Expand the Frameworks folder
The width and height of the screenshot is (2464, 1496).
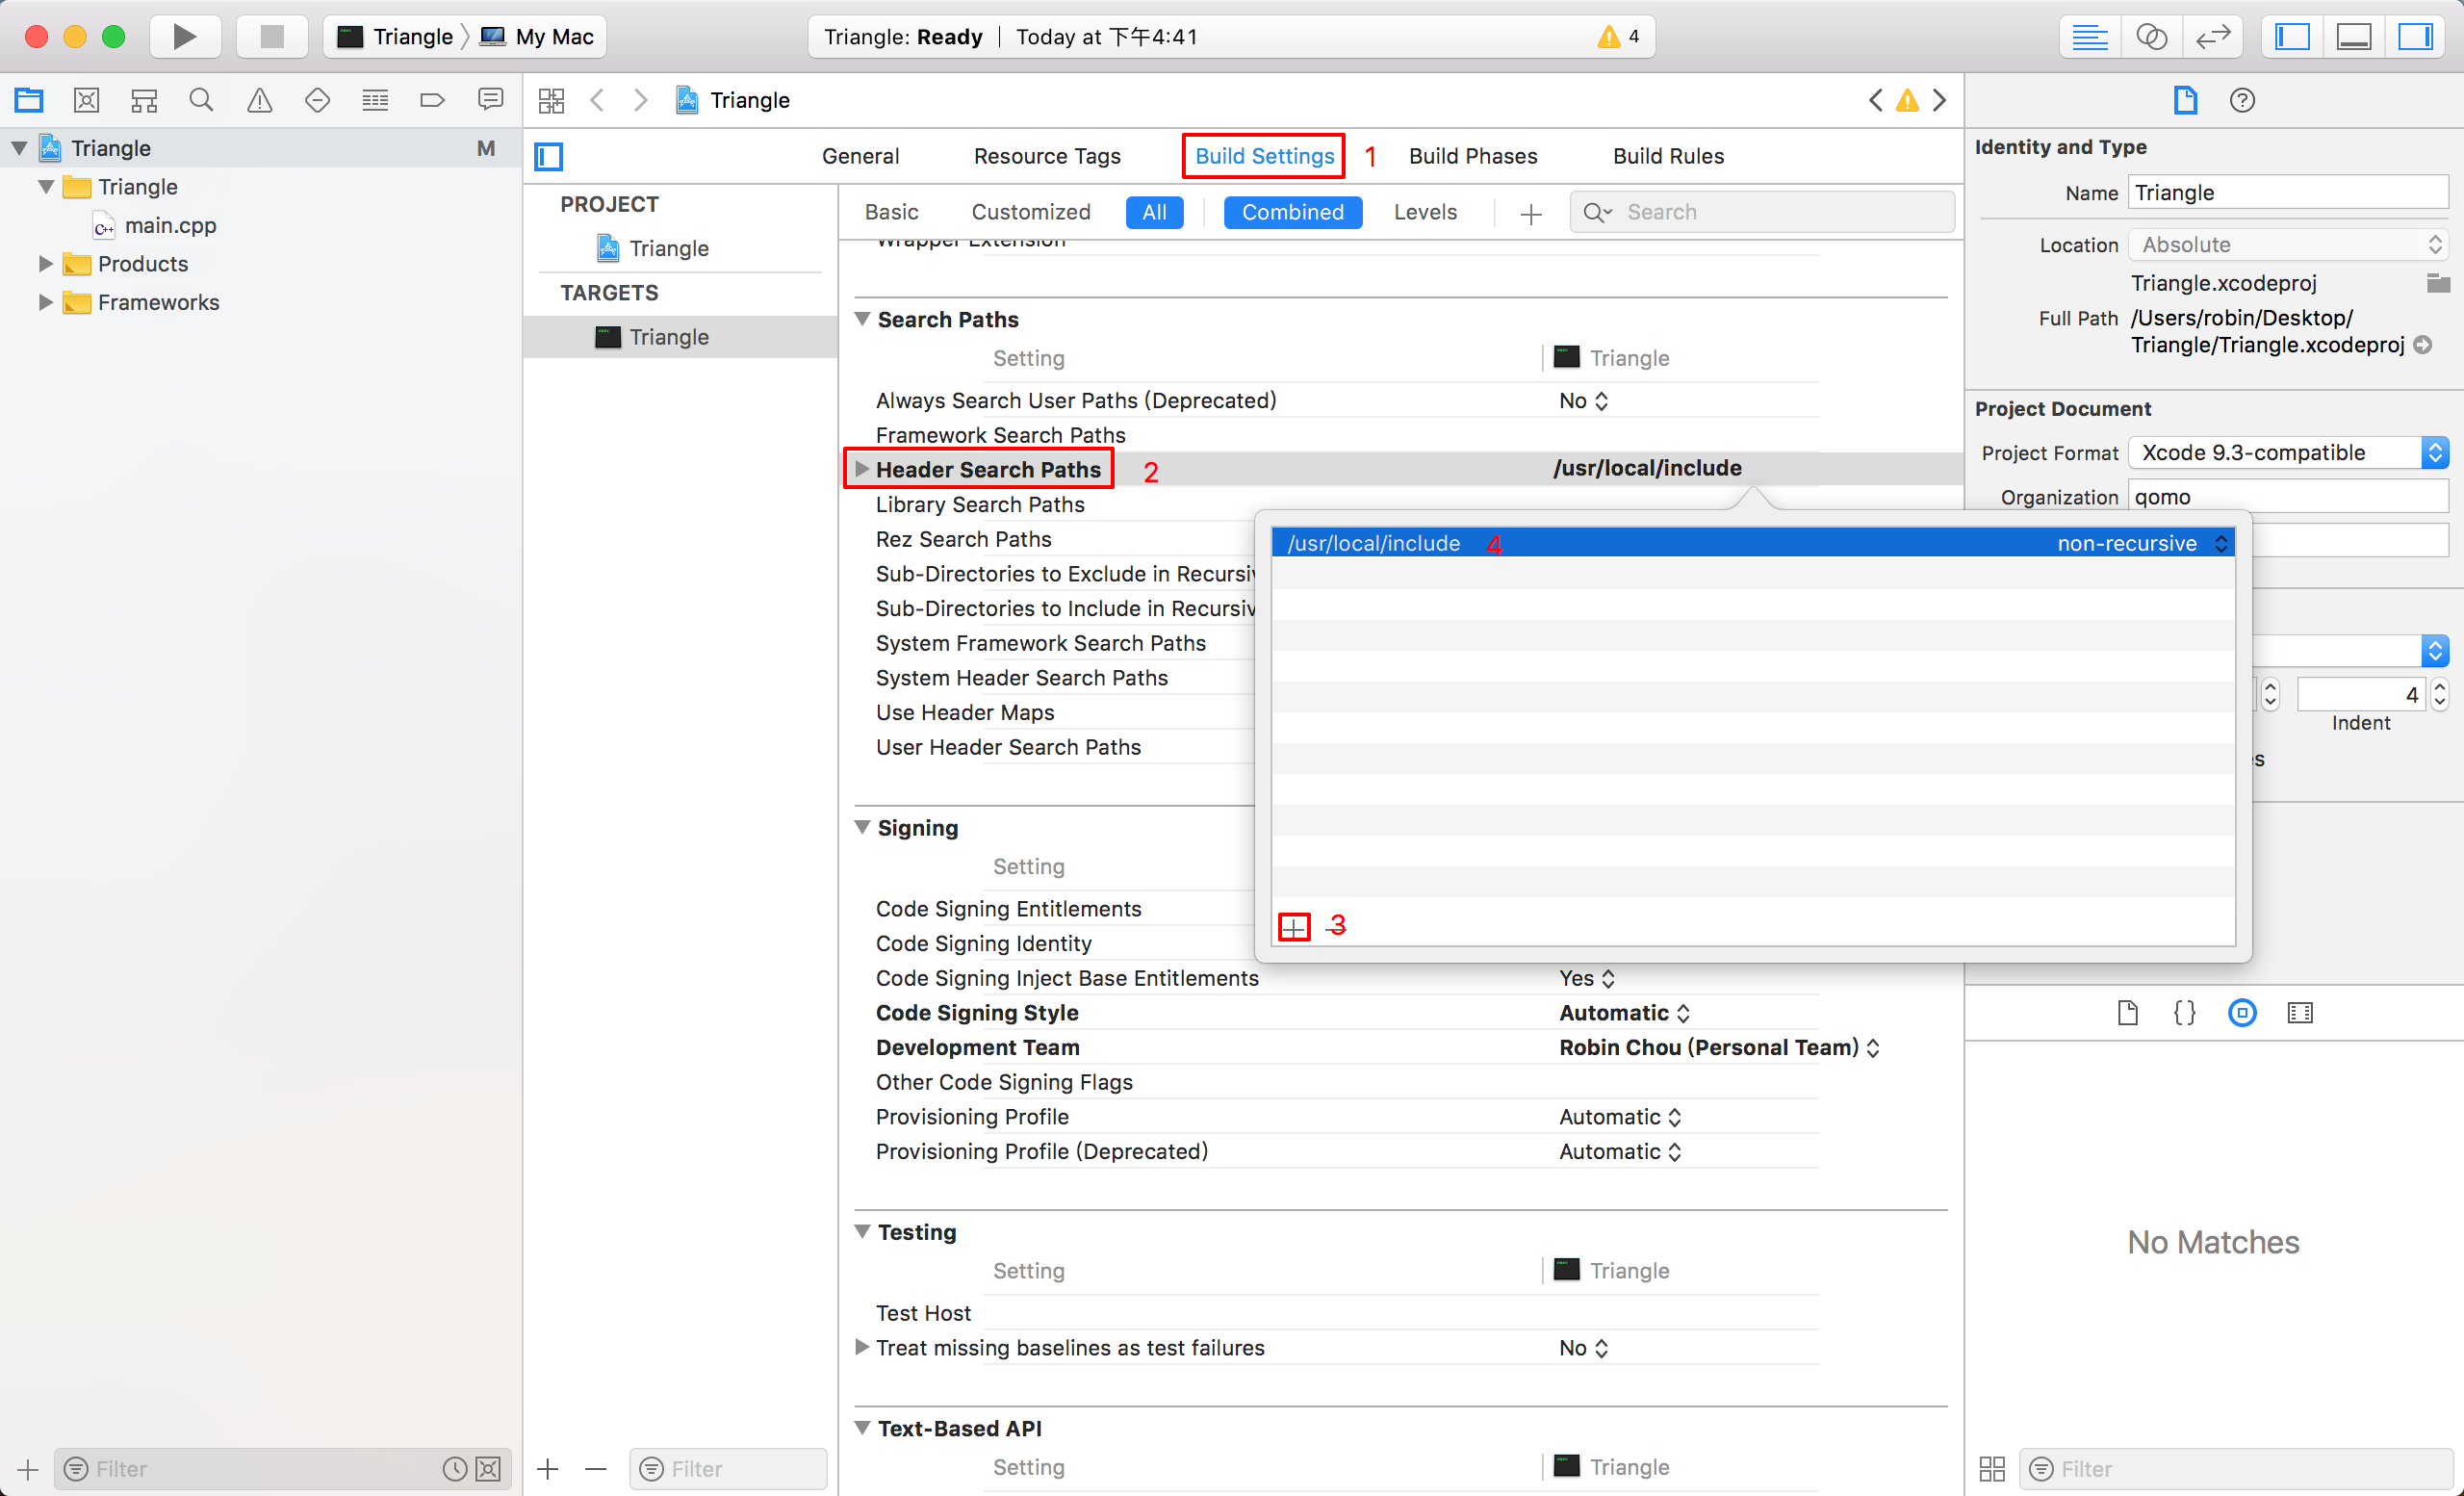(x=46, y=302)
